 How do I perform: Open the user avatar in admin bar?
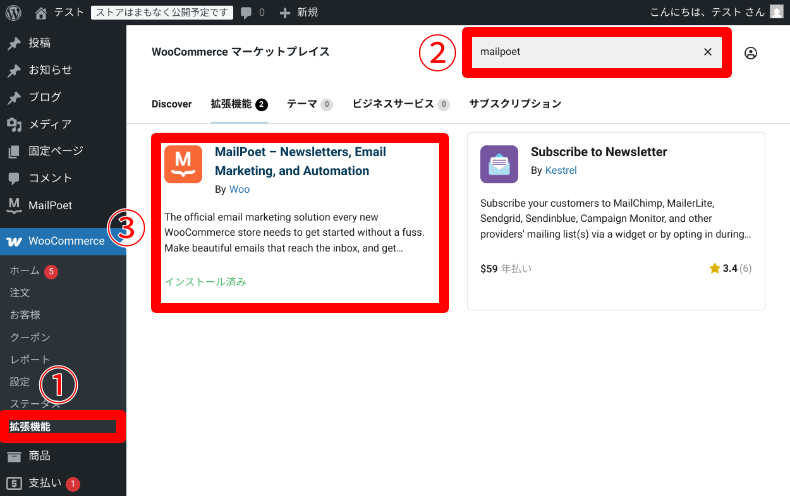coord(777,12)
